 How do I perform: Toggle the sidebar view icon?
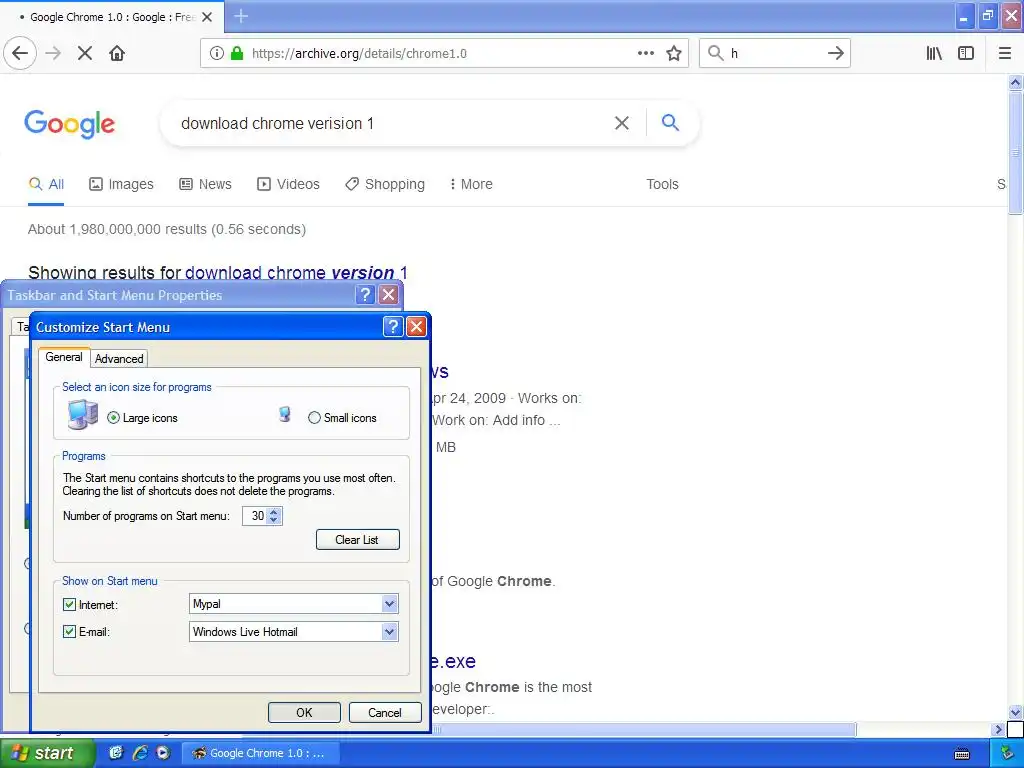pos(966,53)
